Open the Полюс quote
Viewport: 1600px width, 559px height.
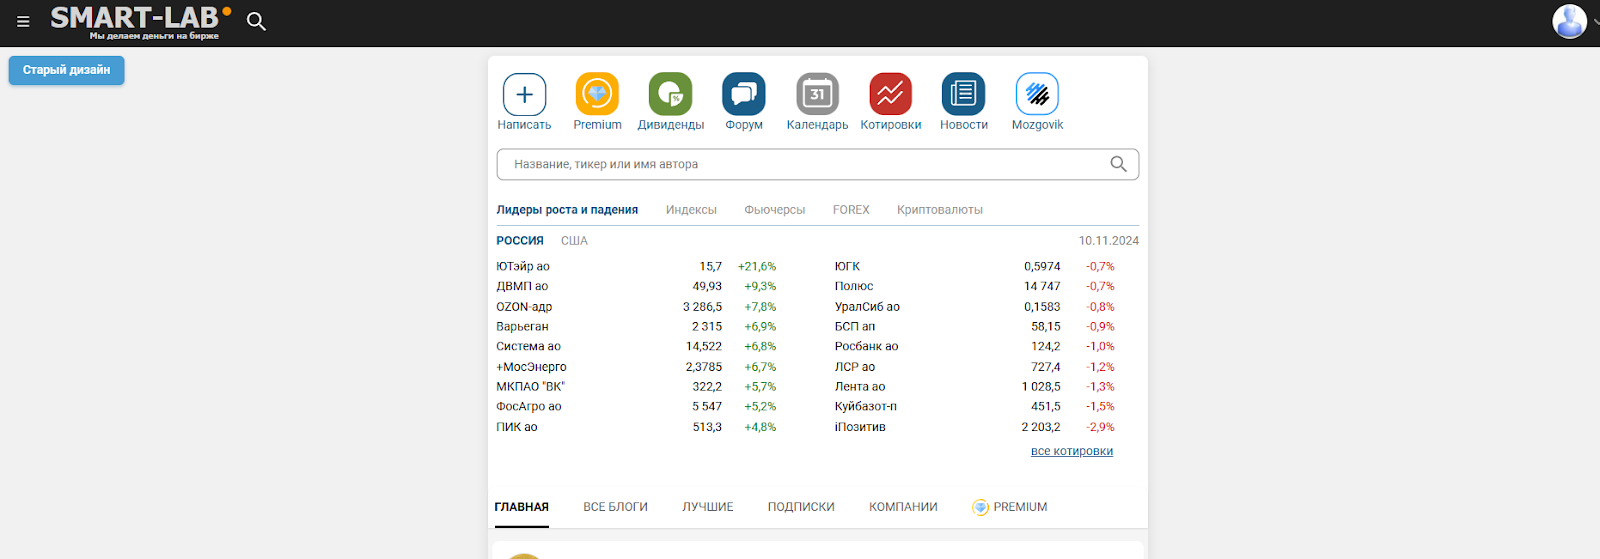point(854,287)
